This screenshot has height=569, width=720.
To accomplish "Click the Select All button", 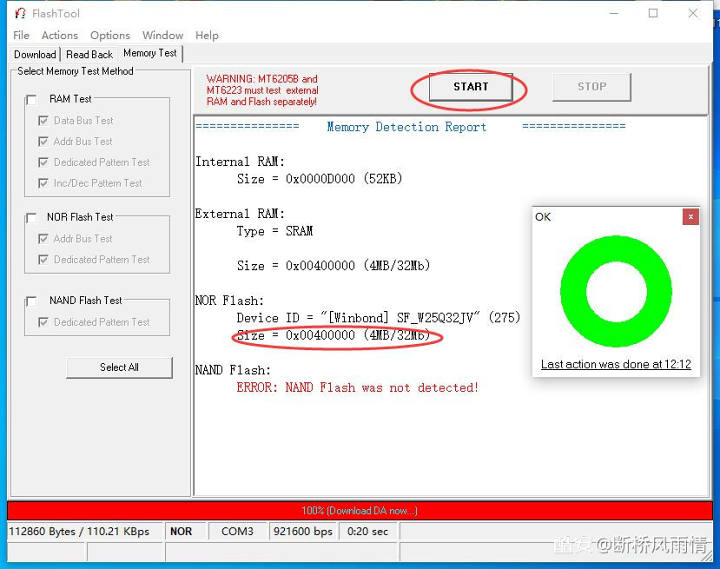I will 119,367.
